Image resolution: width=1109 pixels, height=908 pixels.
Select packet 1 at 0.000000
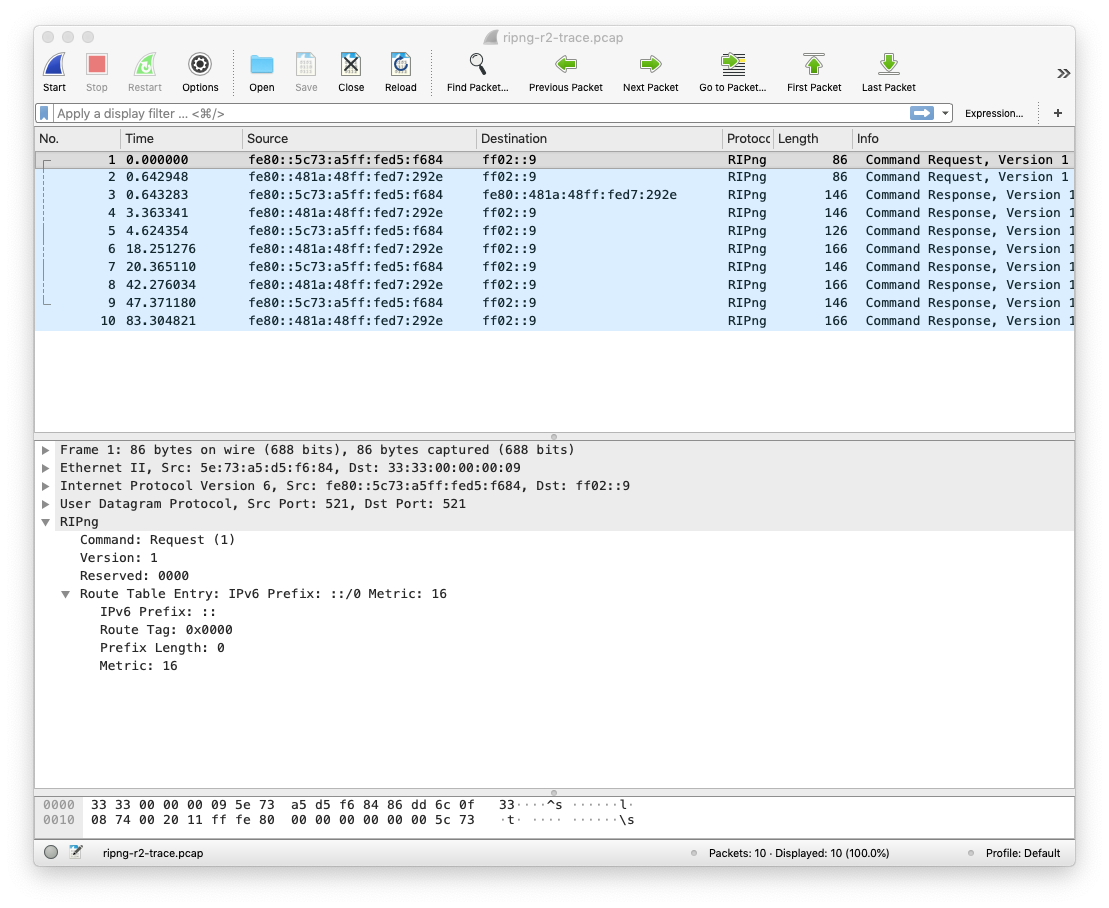pos(554,160)
